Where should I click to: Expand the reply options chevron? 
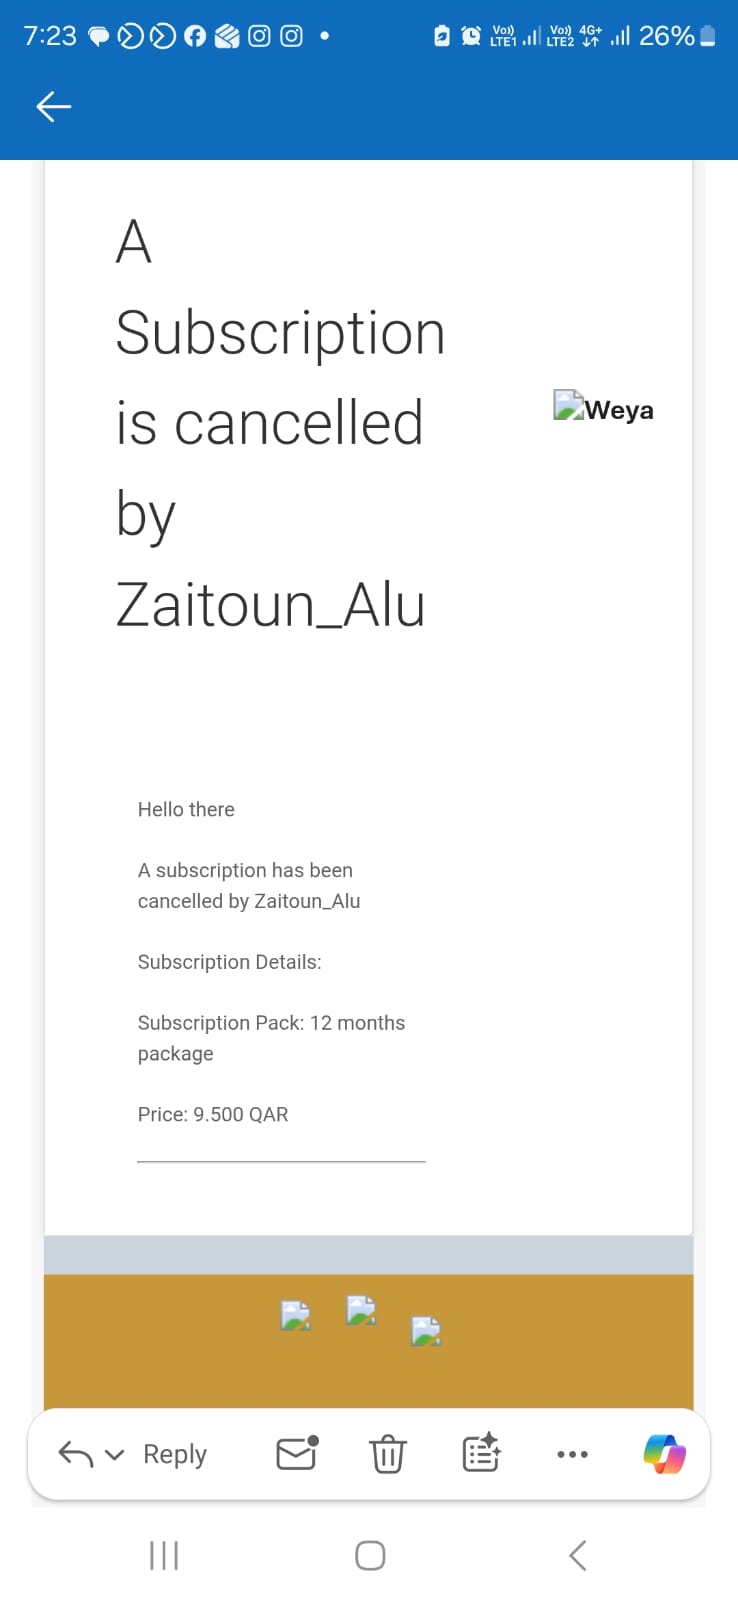[115, 1455]
